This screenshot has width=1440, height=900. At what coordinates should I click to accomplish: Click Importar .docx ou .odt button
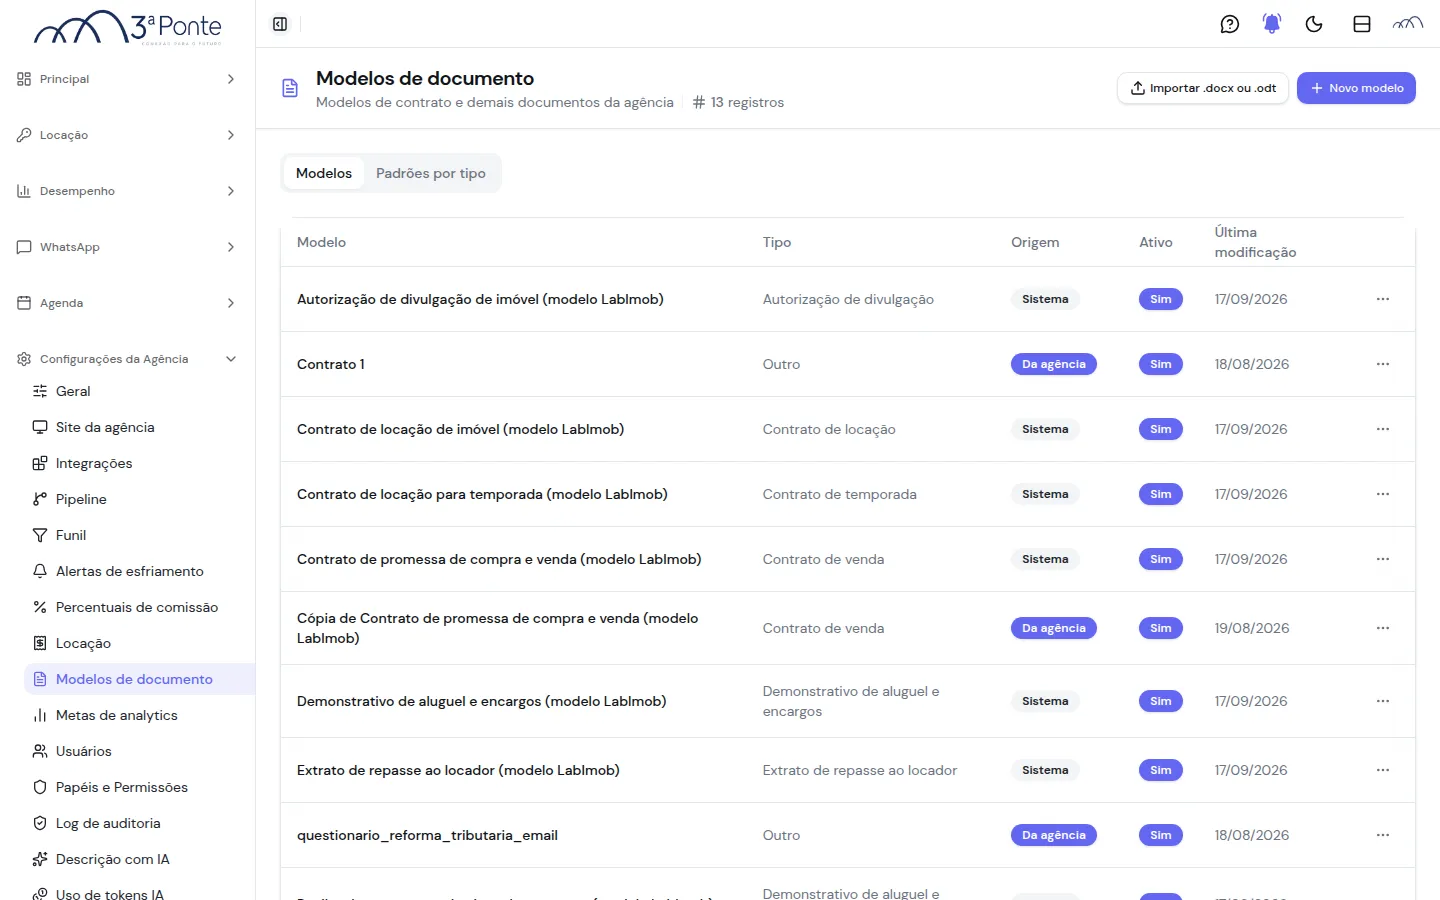pyautogui.click(x=1203, y=88)
